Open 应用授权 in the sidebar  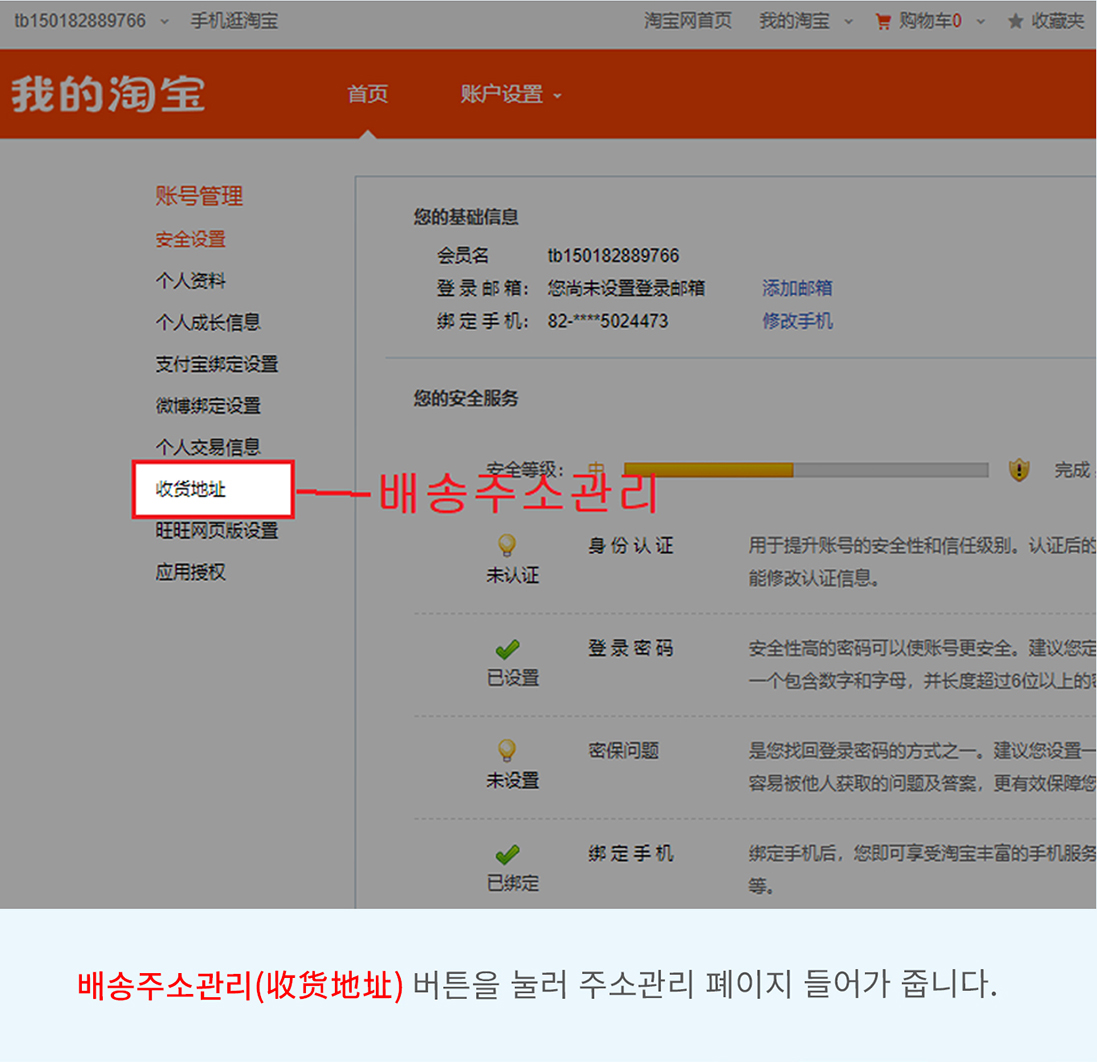[190, 572]
